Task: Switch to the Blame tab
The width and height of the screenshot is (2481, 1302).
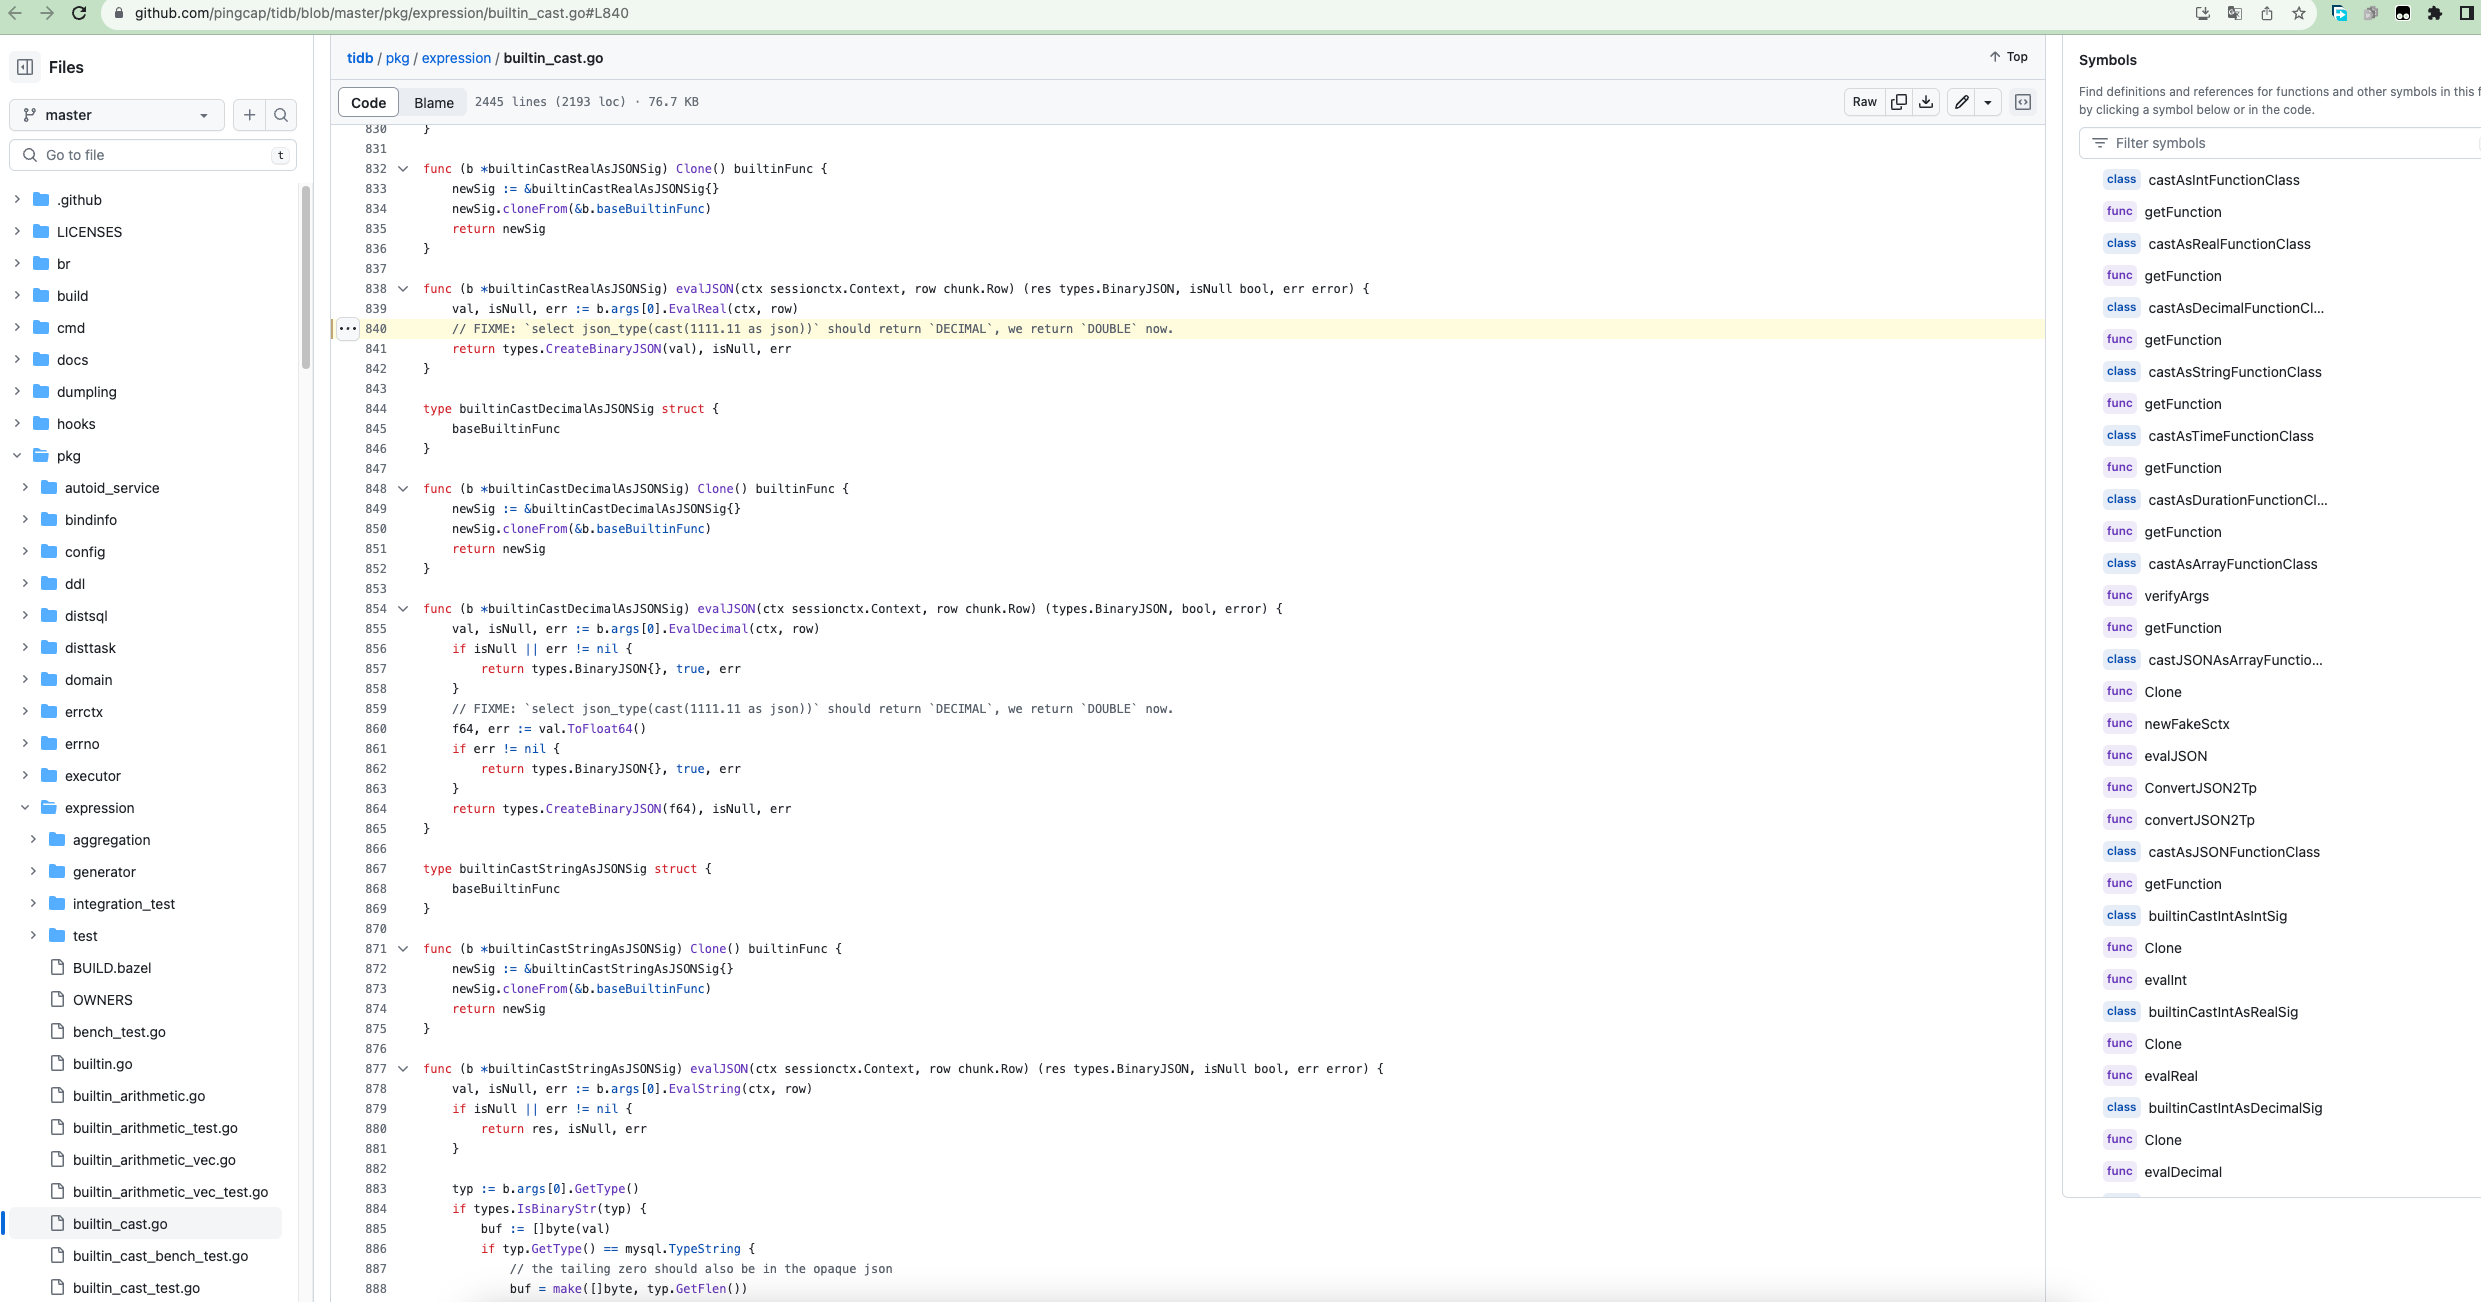Action: 433,102
